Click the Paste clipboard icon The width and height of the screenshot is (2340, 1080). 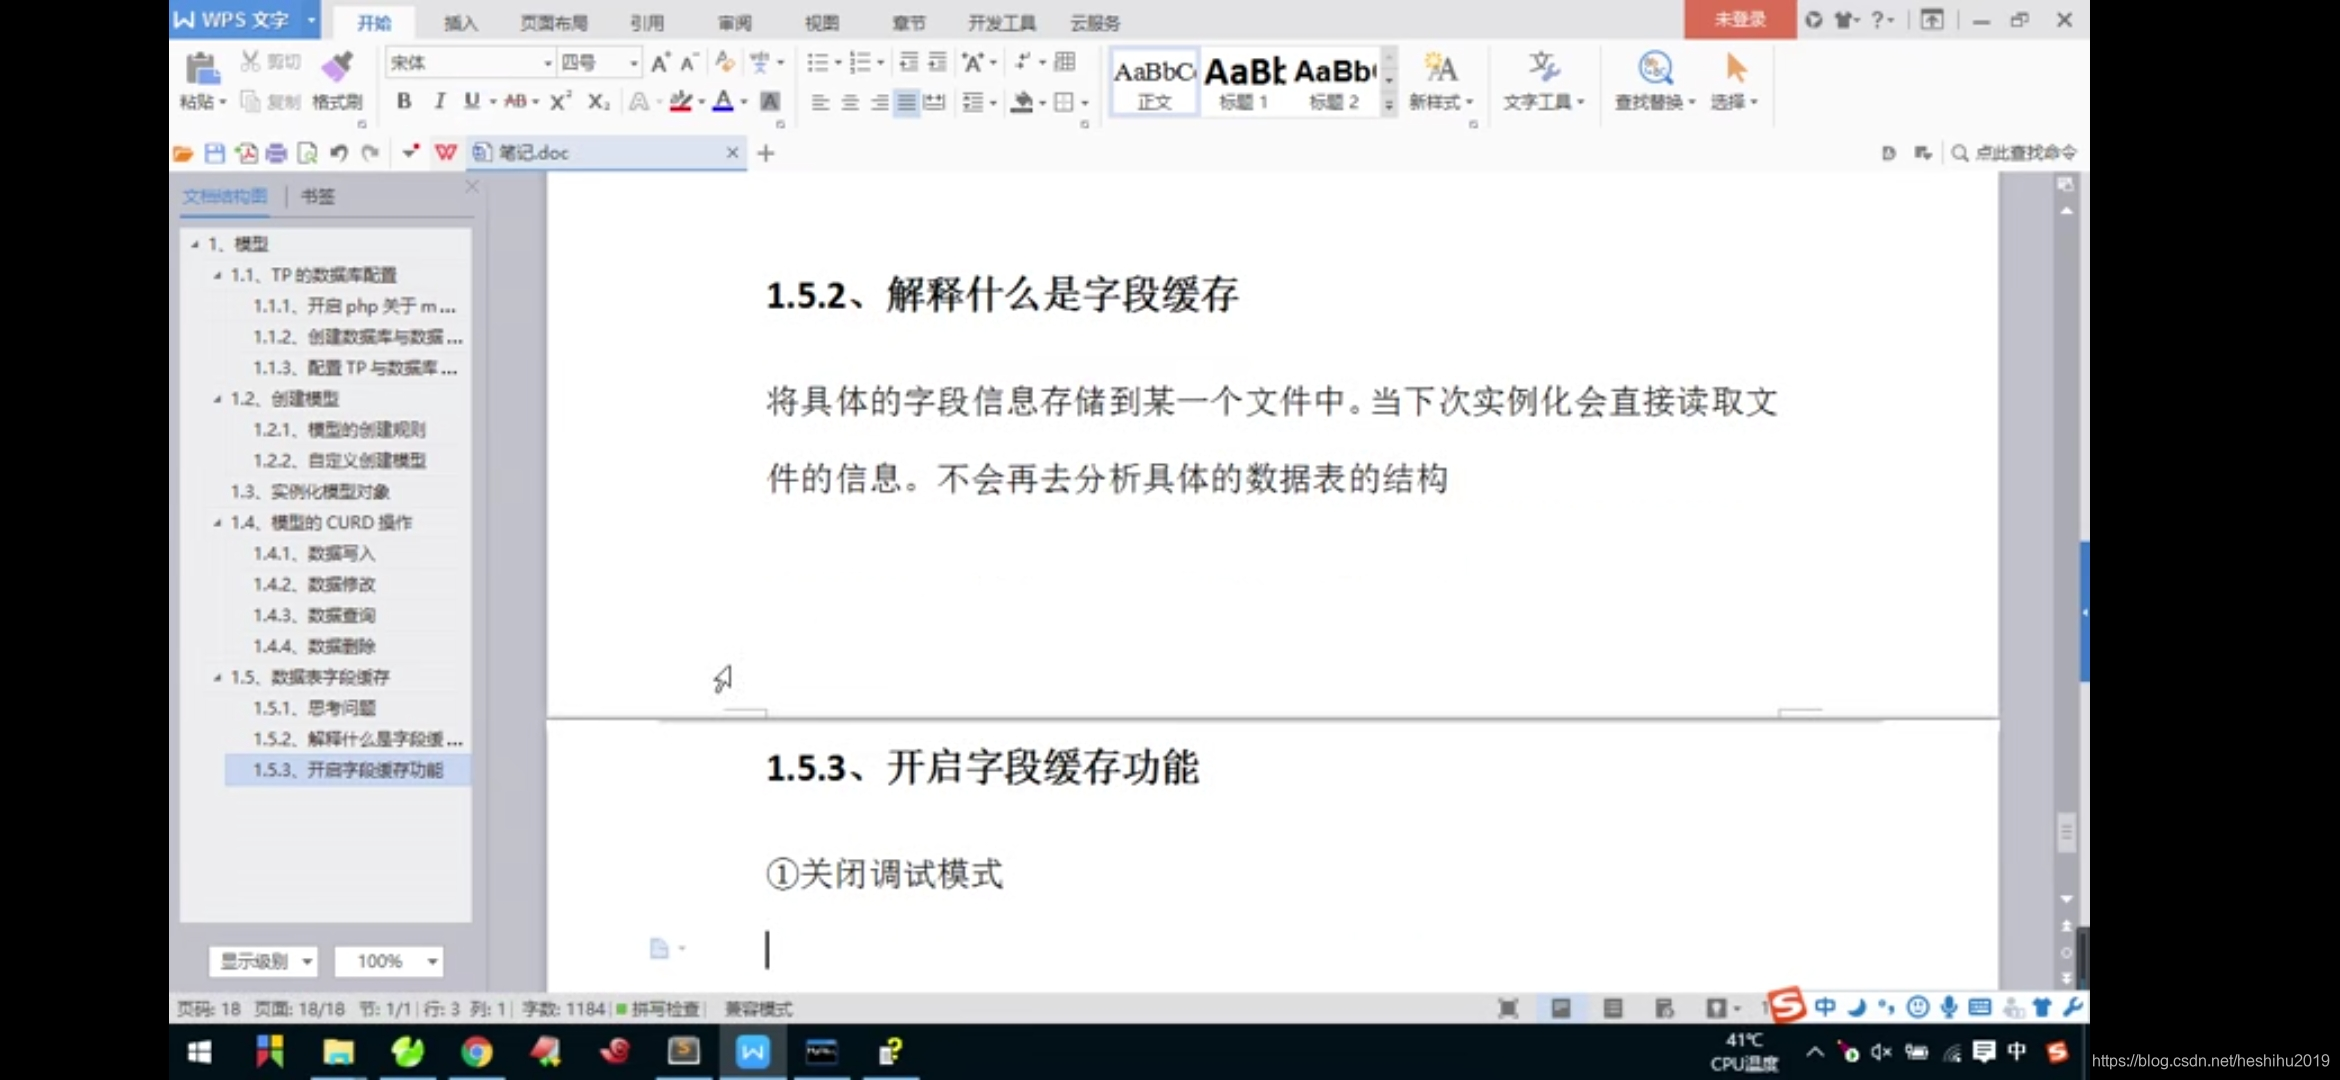pyautogui.click(x=202, y=68)
